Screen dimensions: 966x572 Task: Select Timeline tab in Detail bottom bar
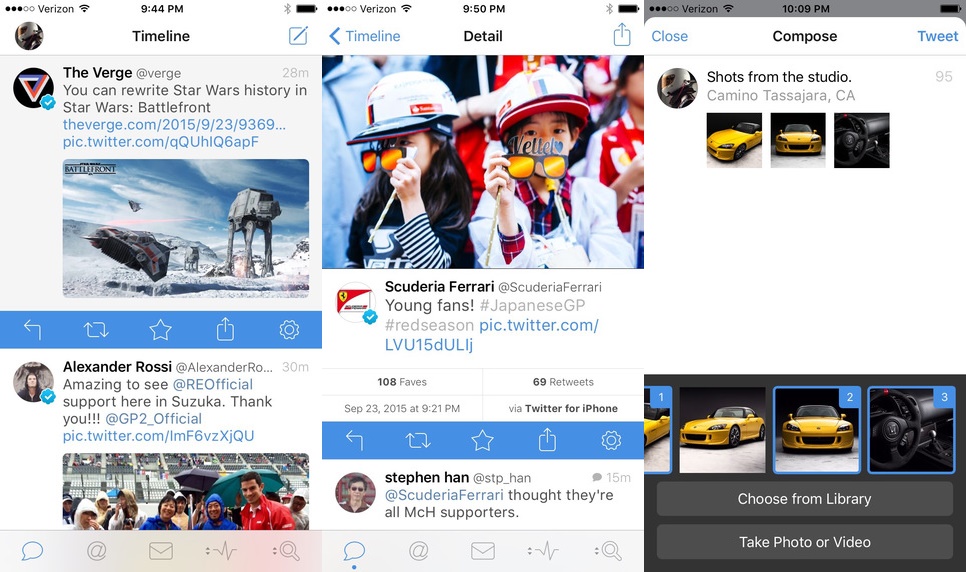pos(354,550)
